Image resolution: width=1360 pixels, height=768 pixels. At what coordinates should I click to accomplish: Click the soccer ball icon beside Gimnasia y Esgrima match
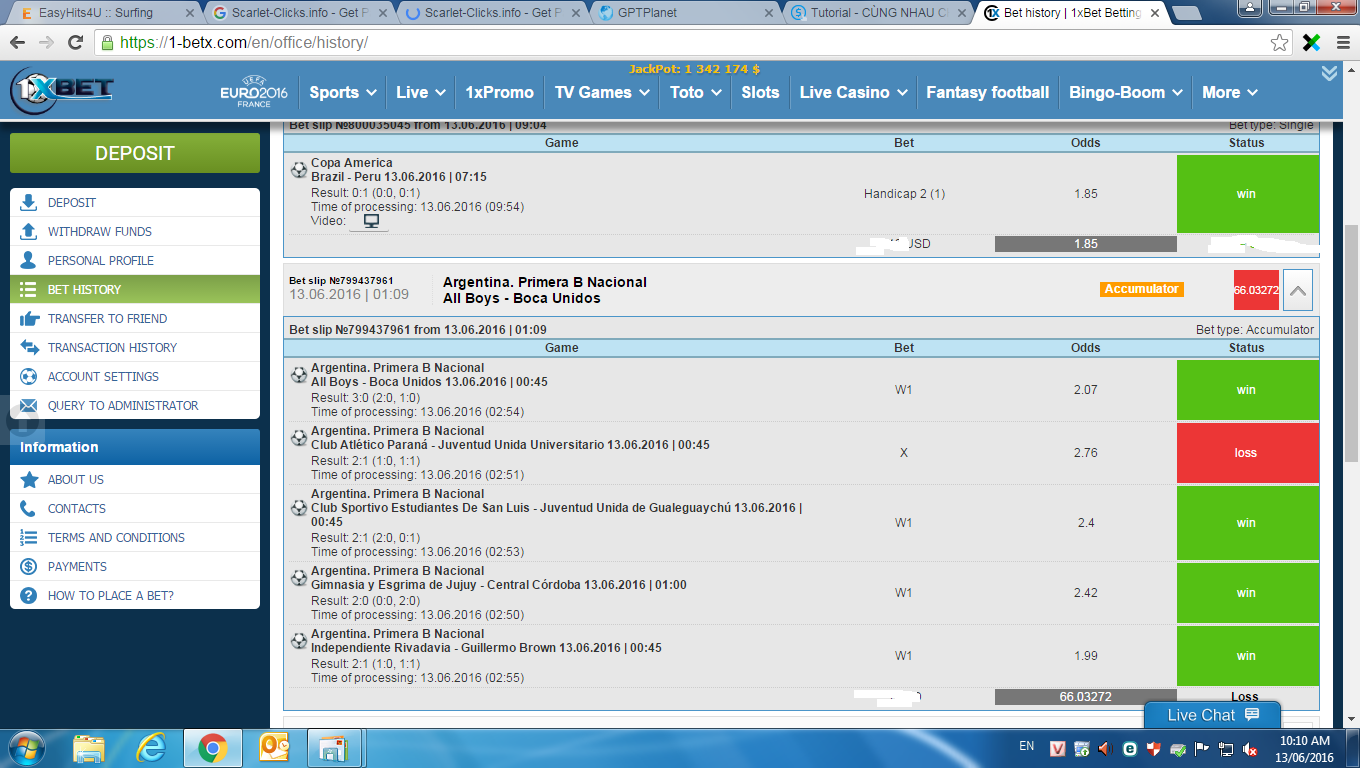299,578
